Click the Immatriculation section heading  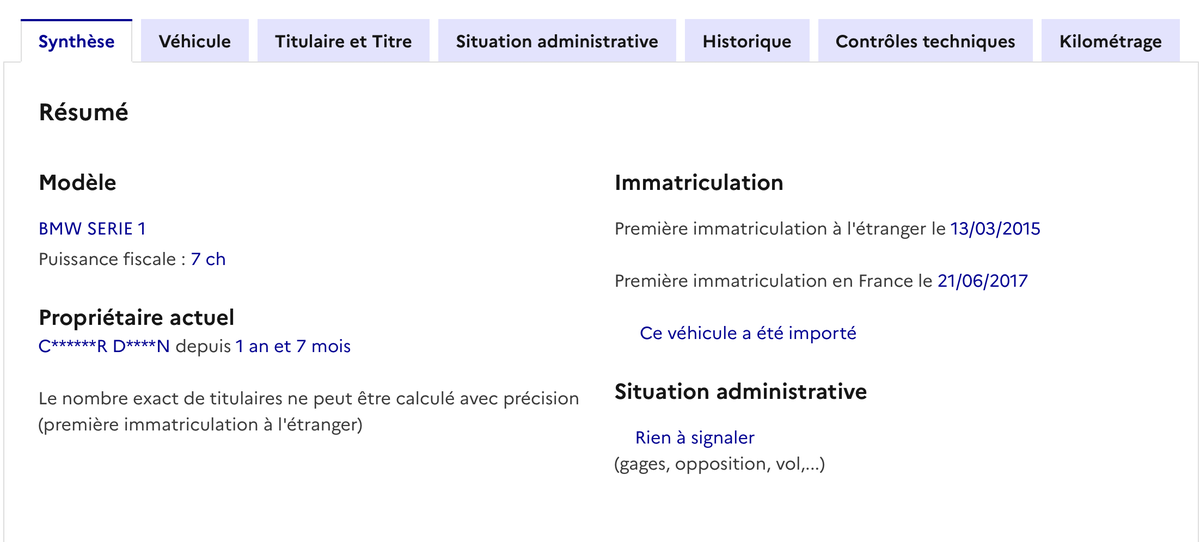click(x=699, y=183)
